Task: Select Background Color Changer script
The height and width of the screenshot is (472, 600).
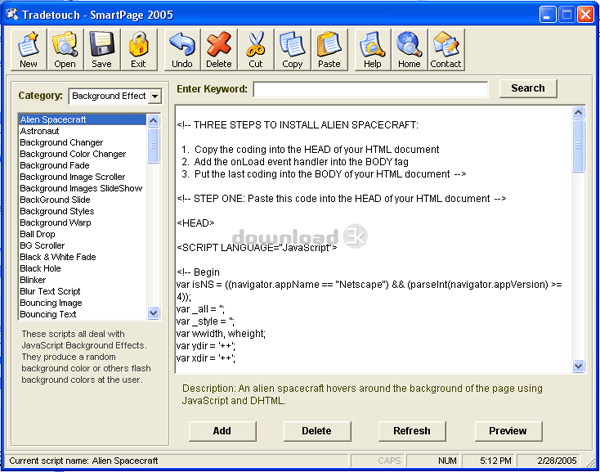Action: (x=82, y=154)
